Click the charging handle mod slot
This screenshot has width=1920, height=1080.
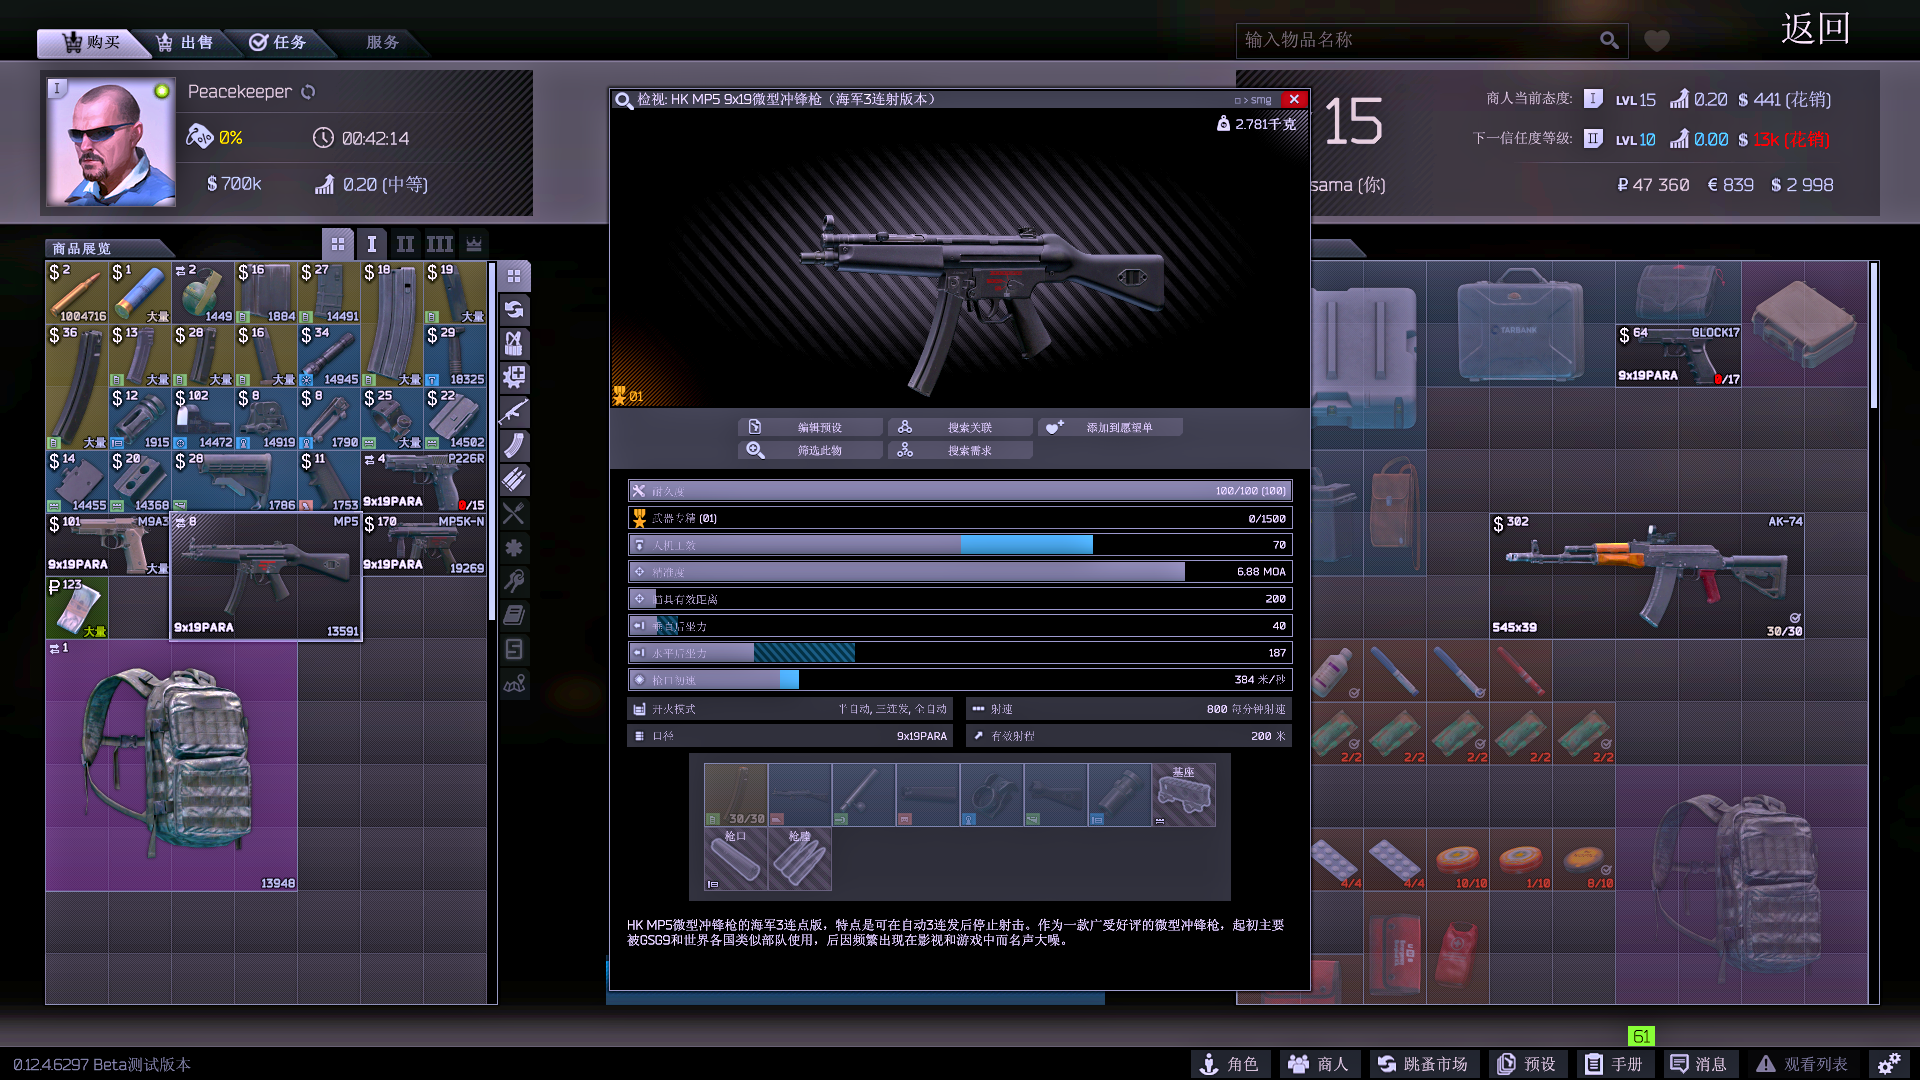pos(864,795)
